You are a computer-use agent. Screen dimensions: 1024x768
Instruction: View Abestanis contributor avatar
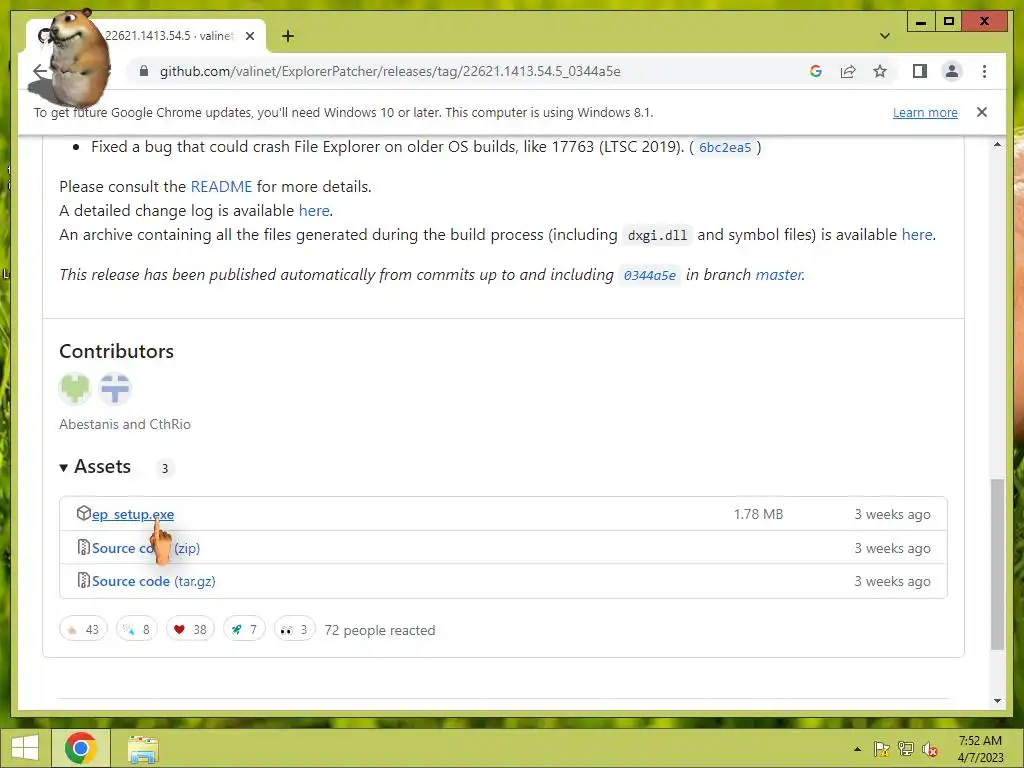click(74, 389)
